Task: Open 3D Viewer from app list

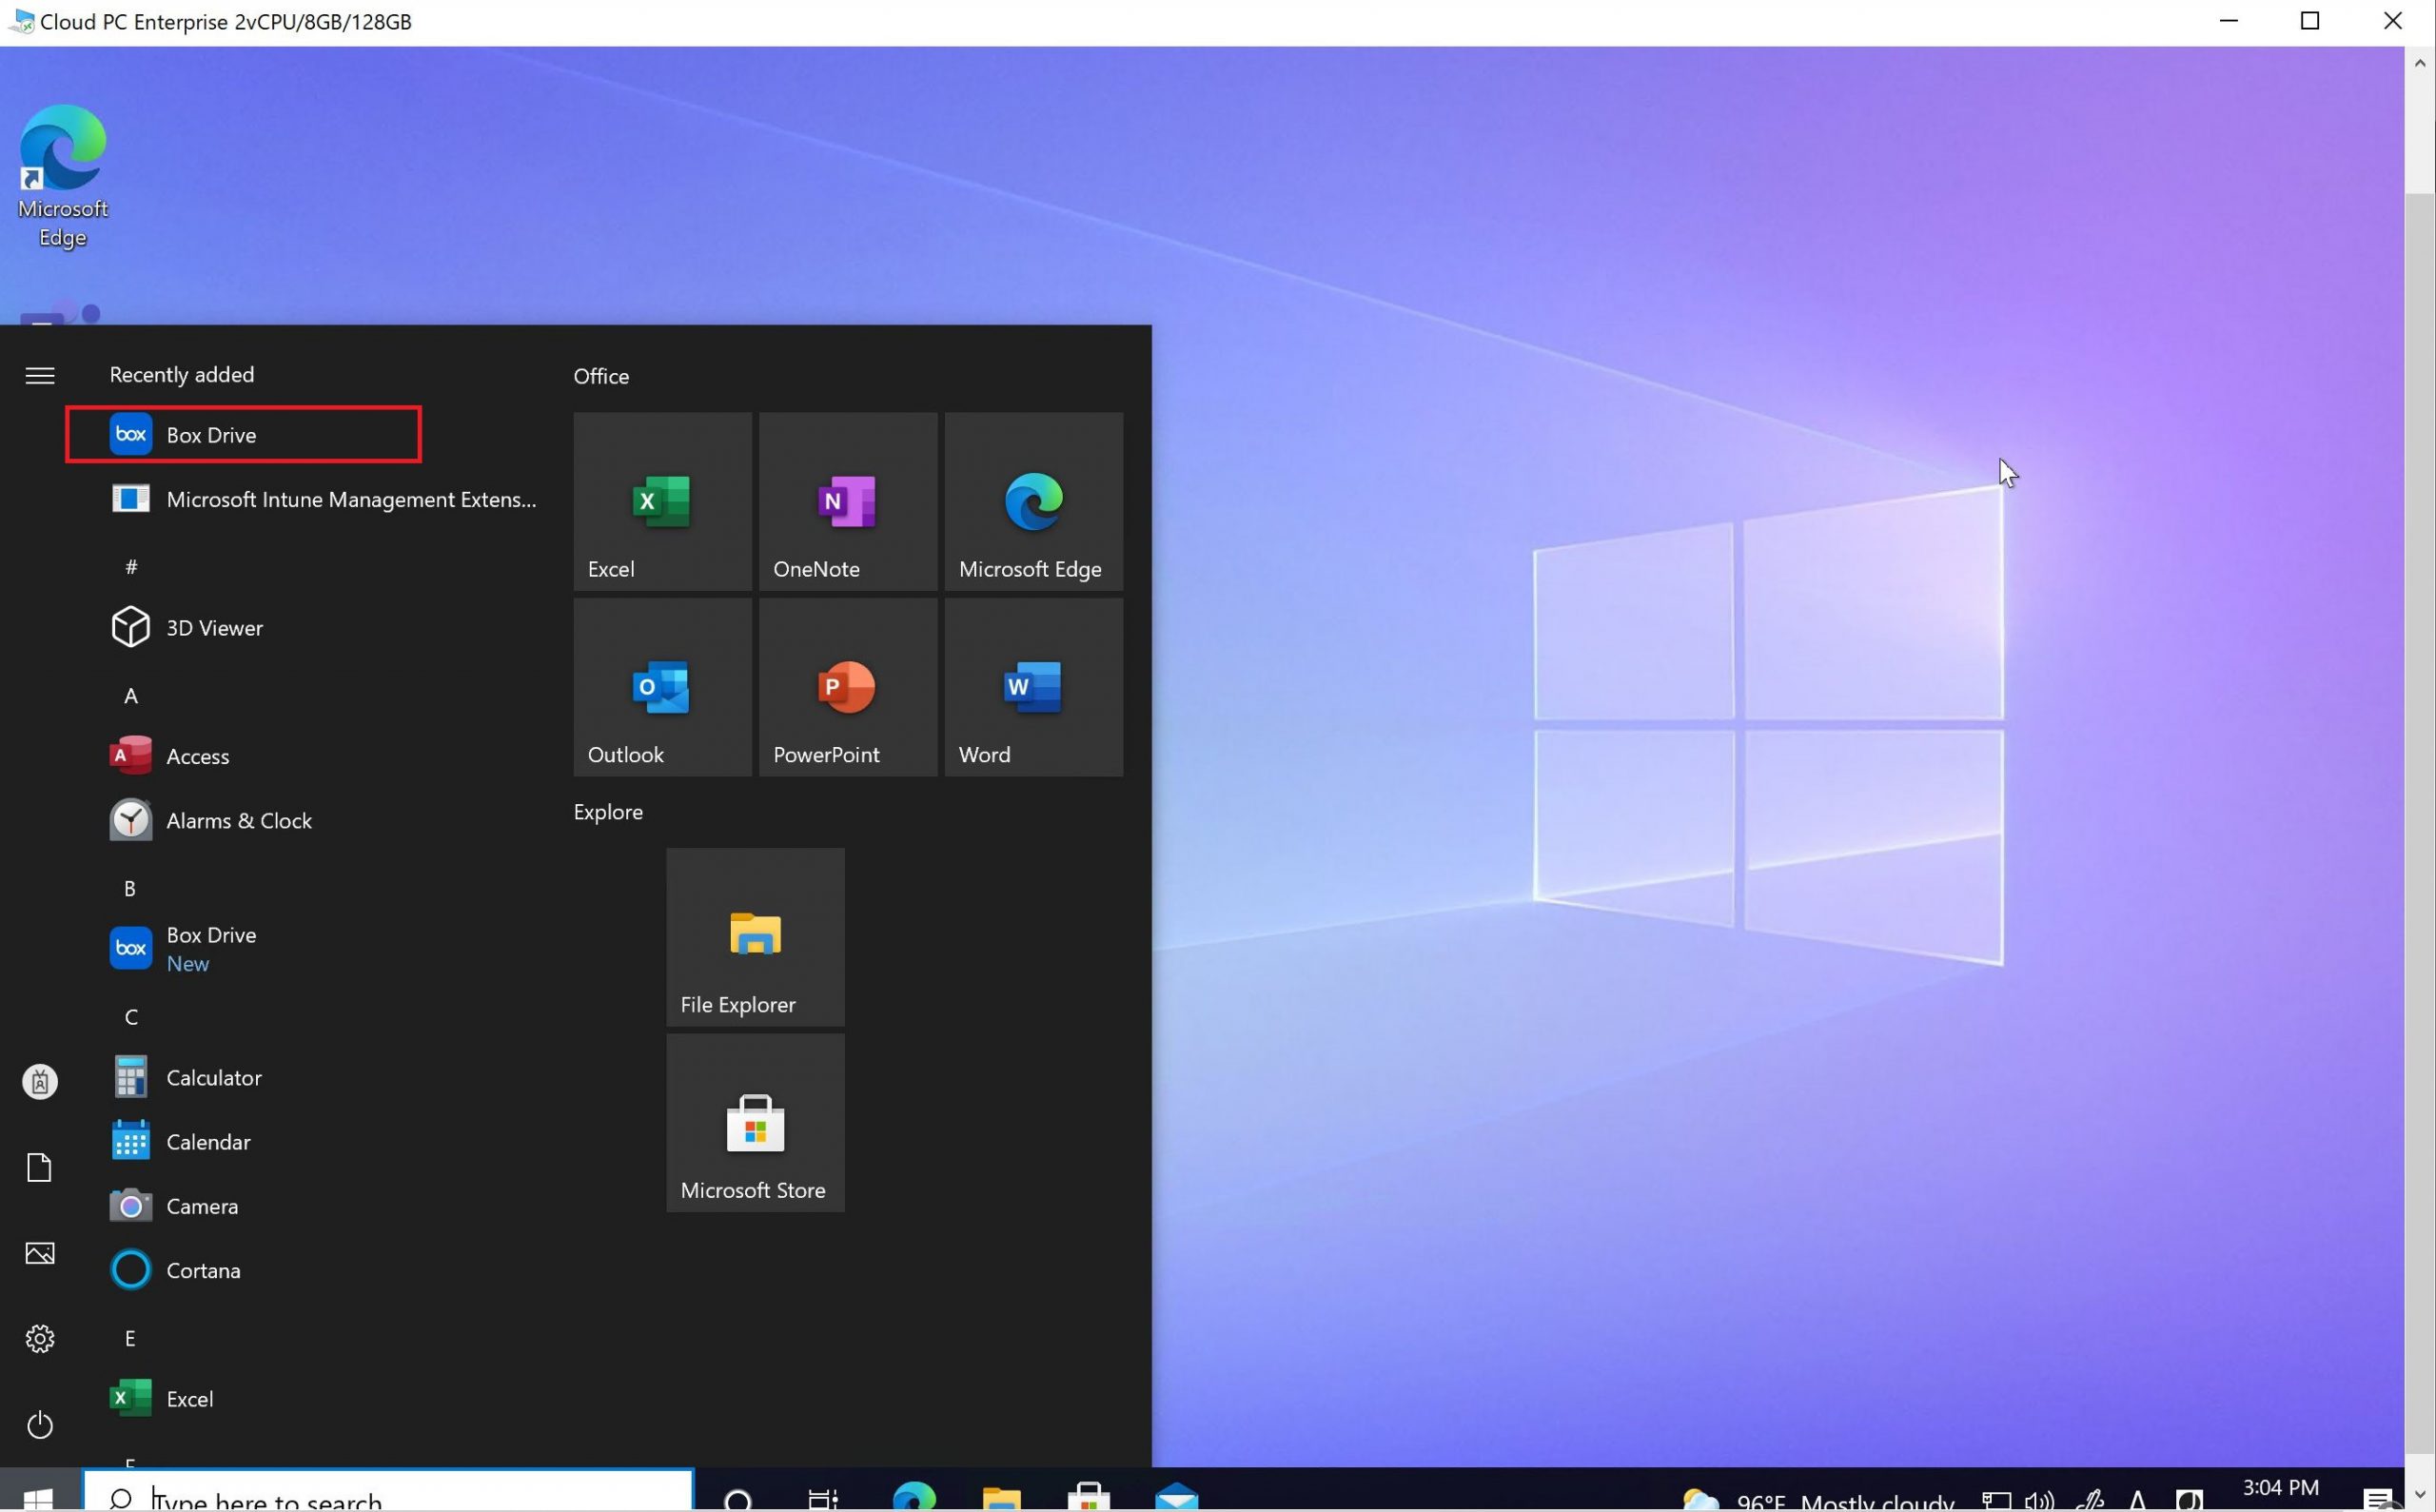Action: [214, 628]
